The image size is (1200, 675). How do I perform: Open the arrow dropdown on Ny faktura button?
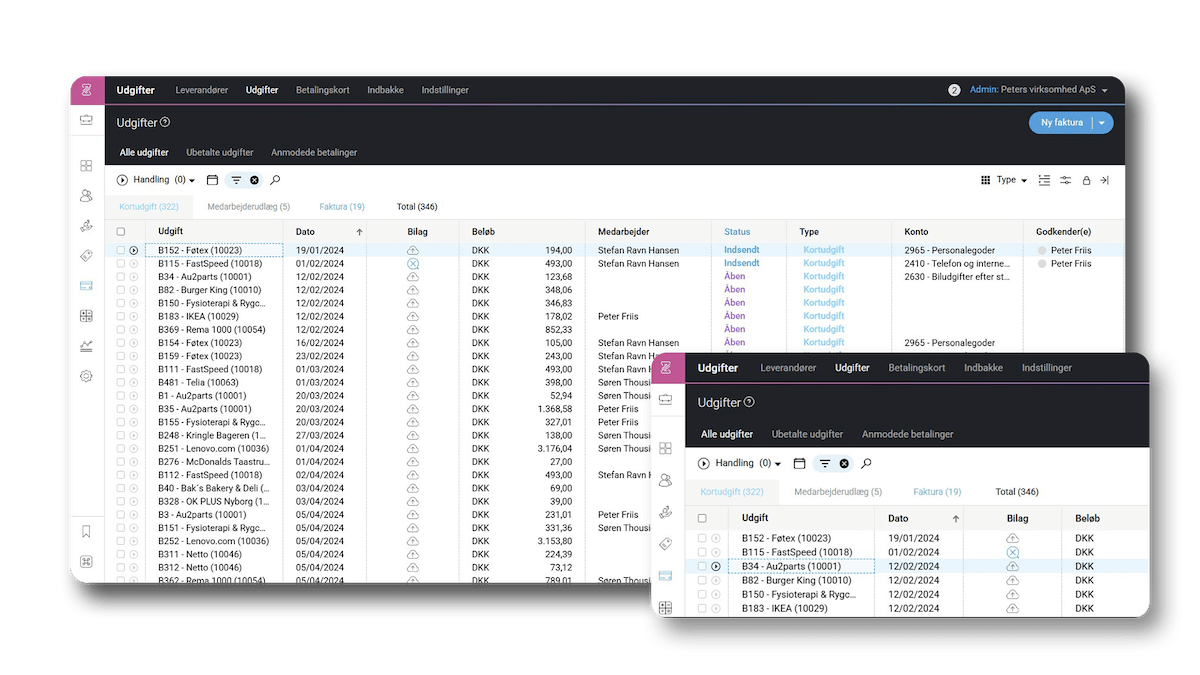click(1102, 123)
